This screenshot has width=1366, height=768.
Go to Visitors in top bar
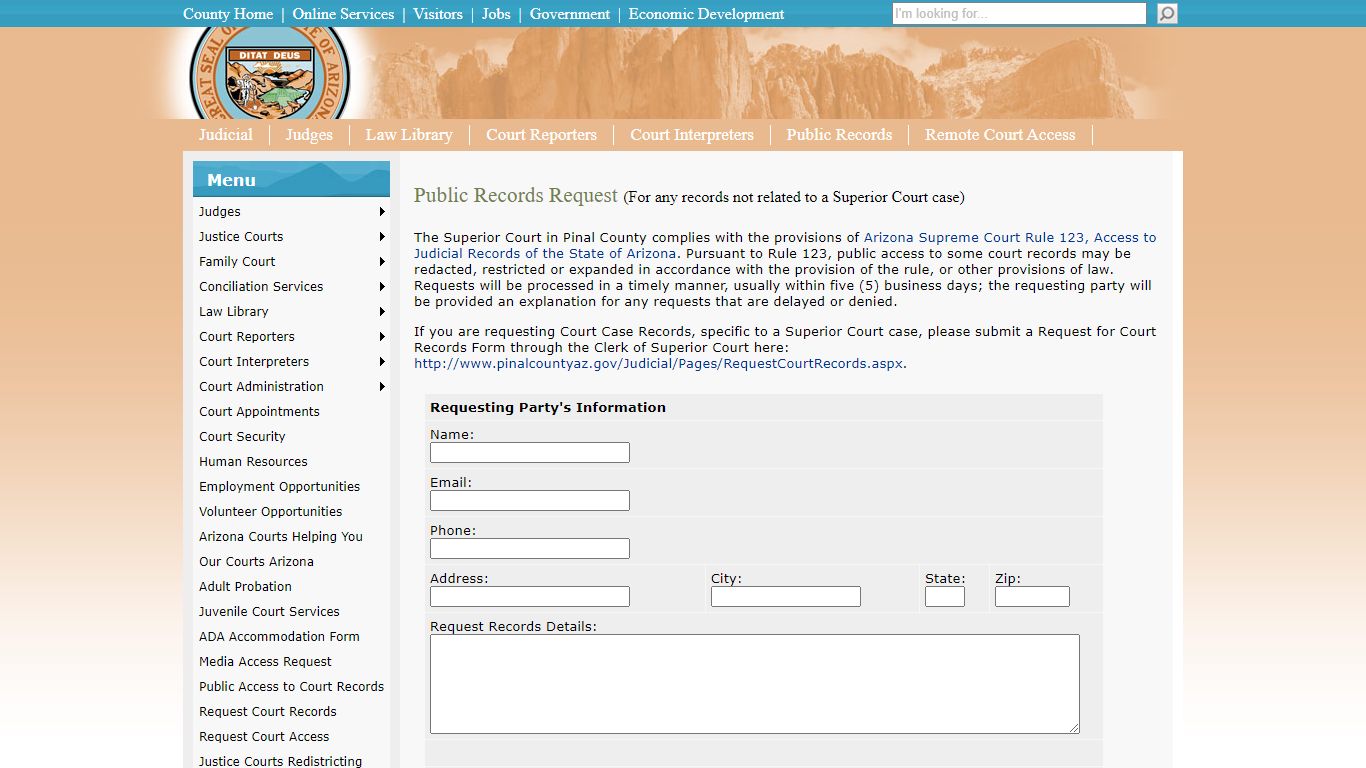point(438,14)
